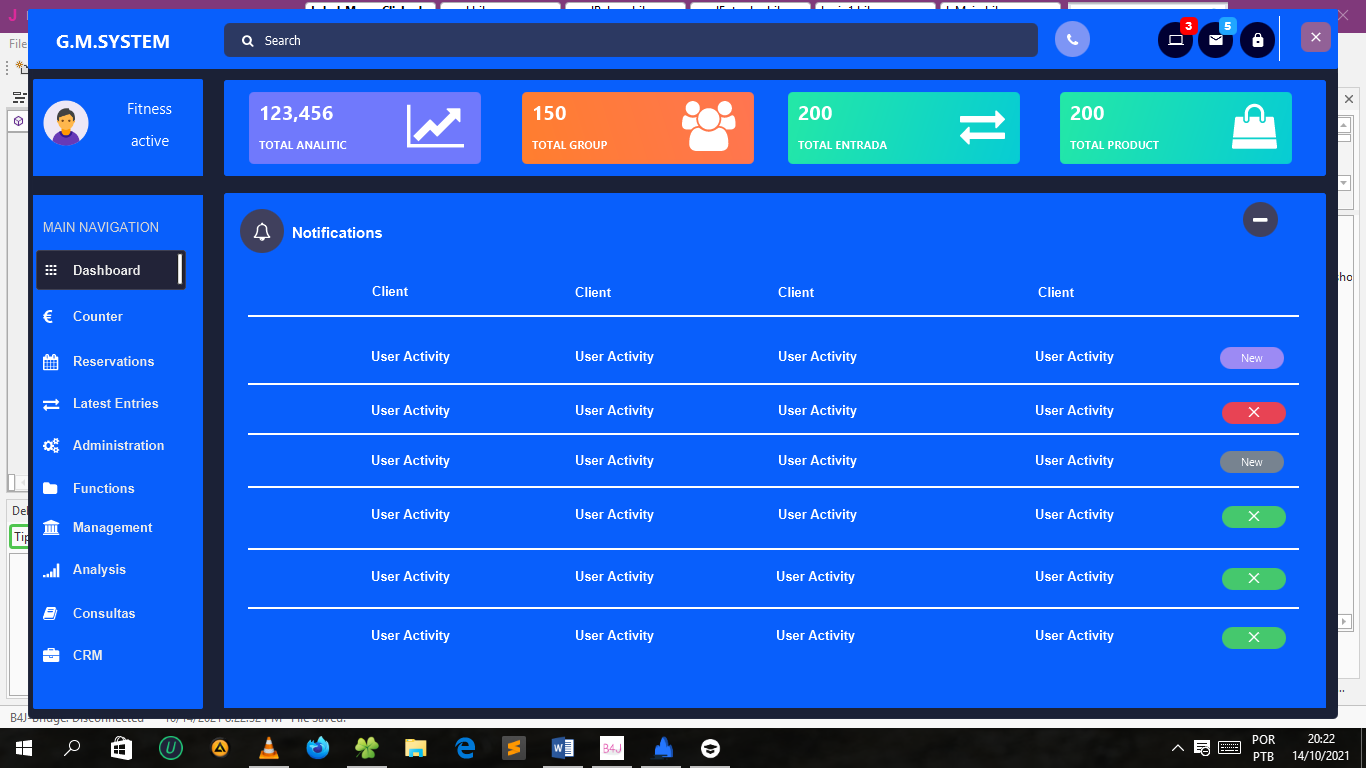This screenshot has height=768, width=1366.
Task: Click the Fitness profile name text
Action: [150, 109]
